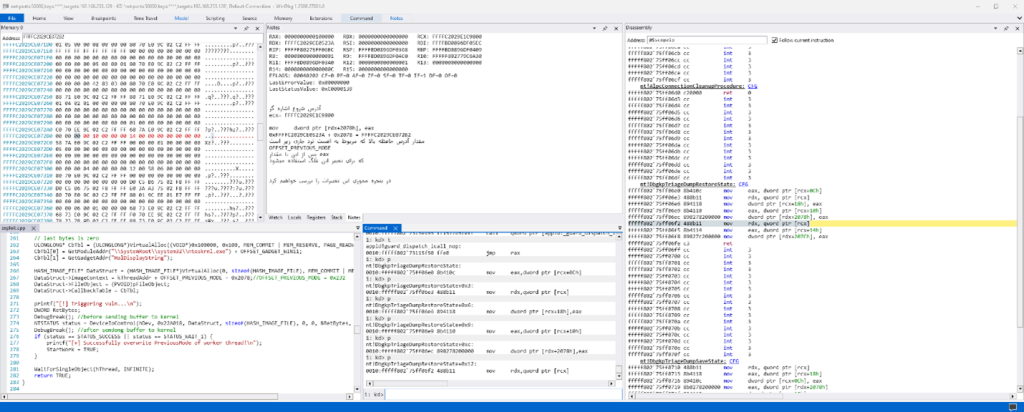Close the Disassembly panel

point(1016,29)
